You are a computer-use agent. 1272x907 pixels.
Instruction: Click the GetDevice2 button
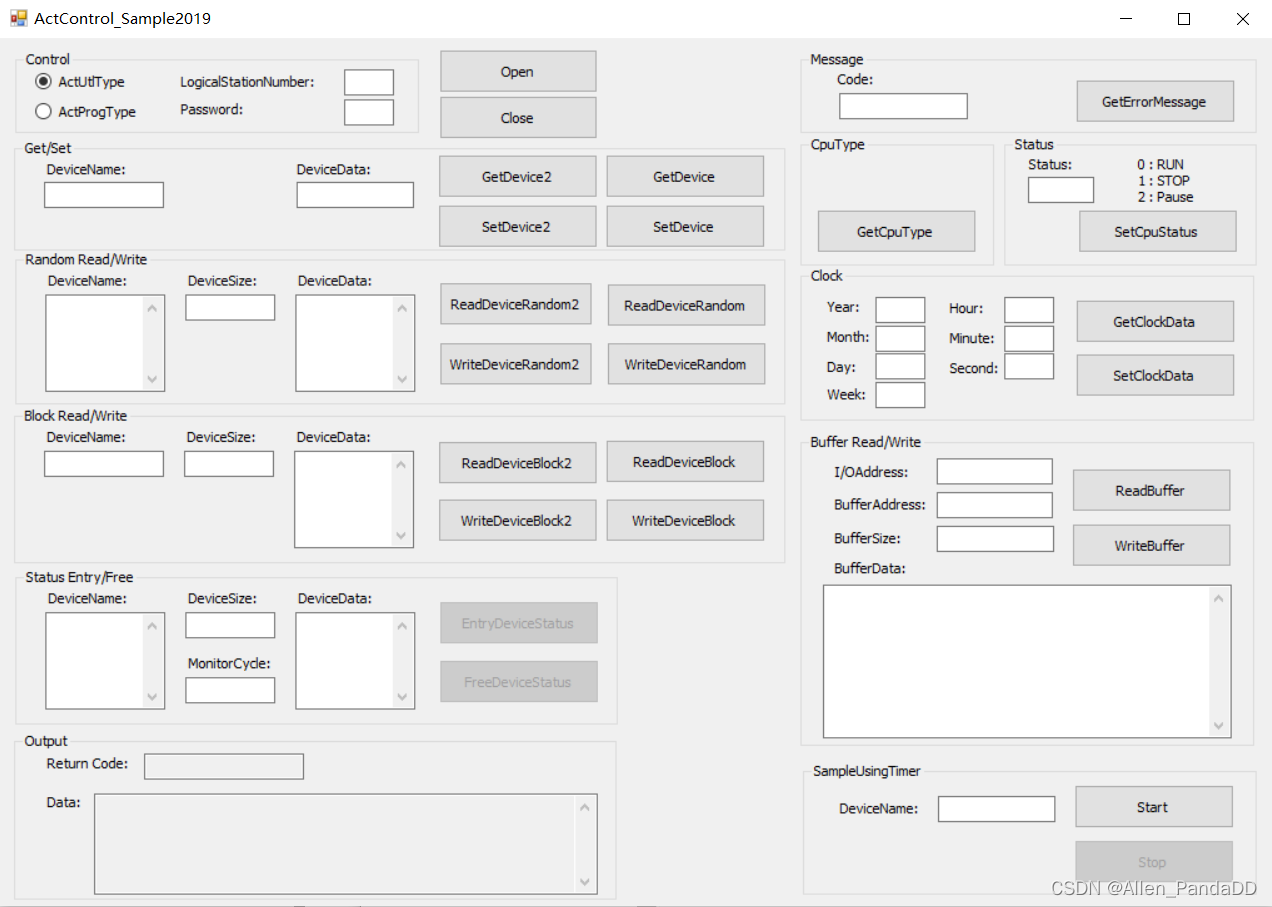click(x=518, y=177)
